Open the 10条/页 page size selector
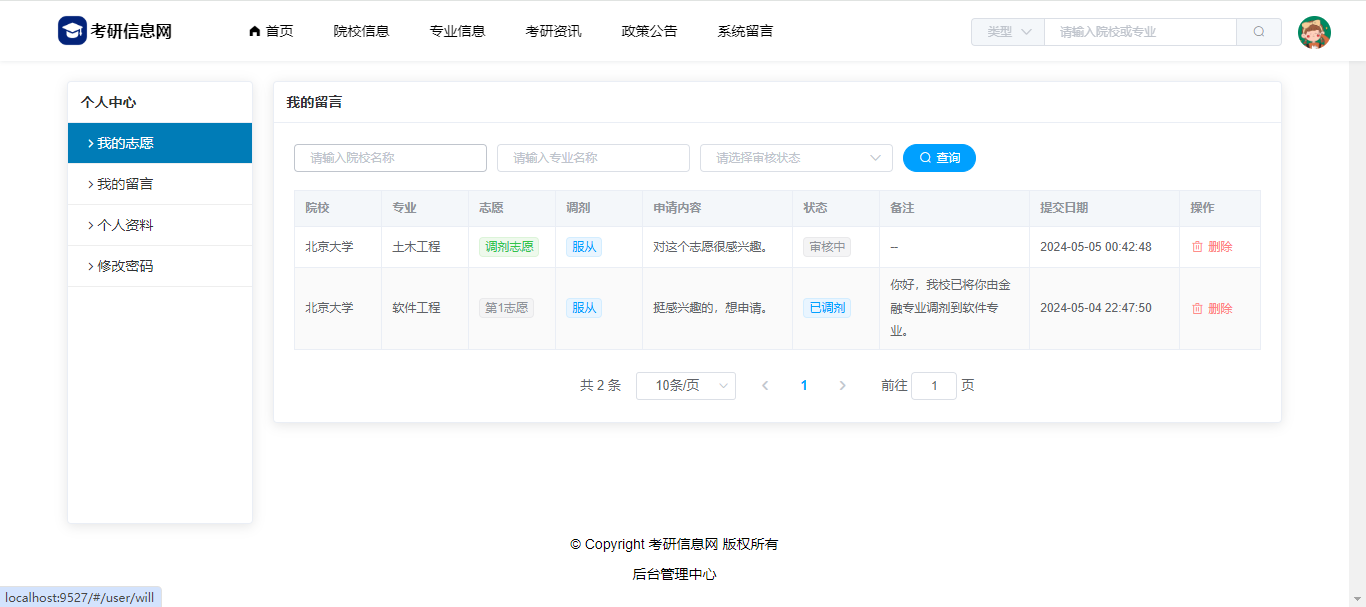Screen dimensions: 1366x607 tap(685, 386)
